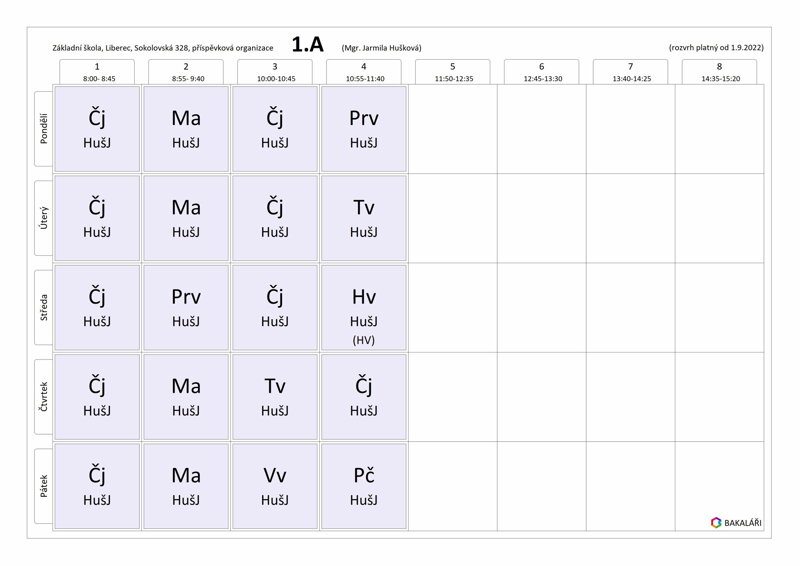The height and width of the screenshot is (566, 800).
Task: Select period 8 header 14:35-15:20
Action: pyautogui.click(x=719, y=72)
